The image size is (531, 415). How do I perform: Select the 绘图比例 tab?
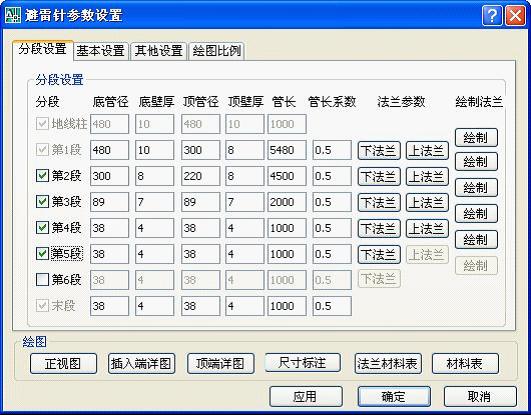217,51
